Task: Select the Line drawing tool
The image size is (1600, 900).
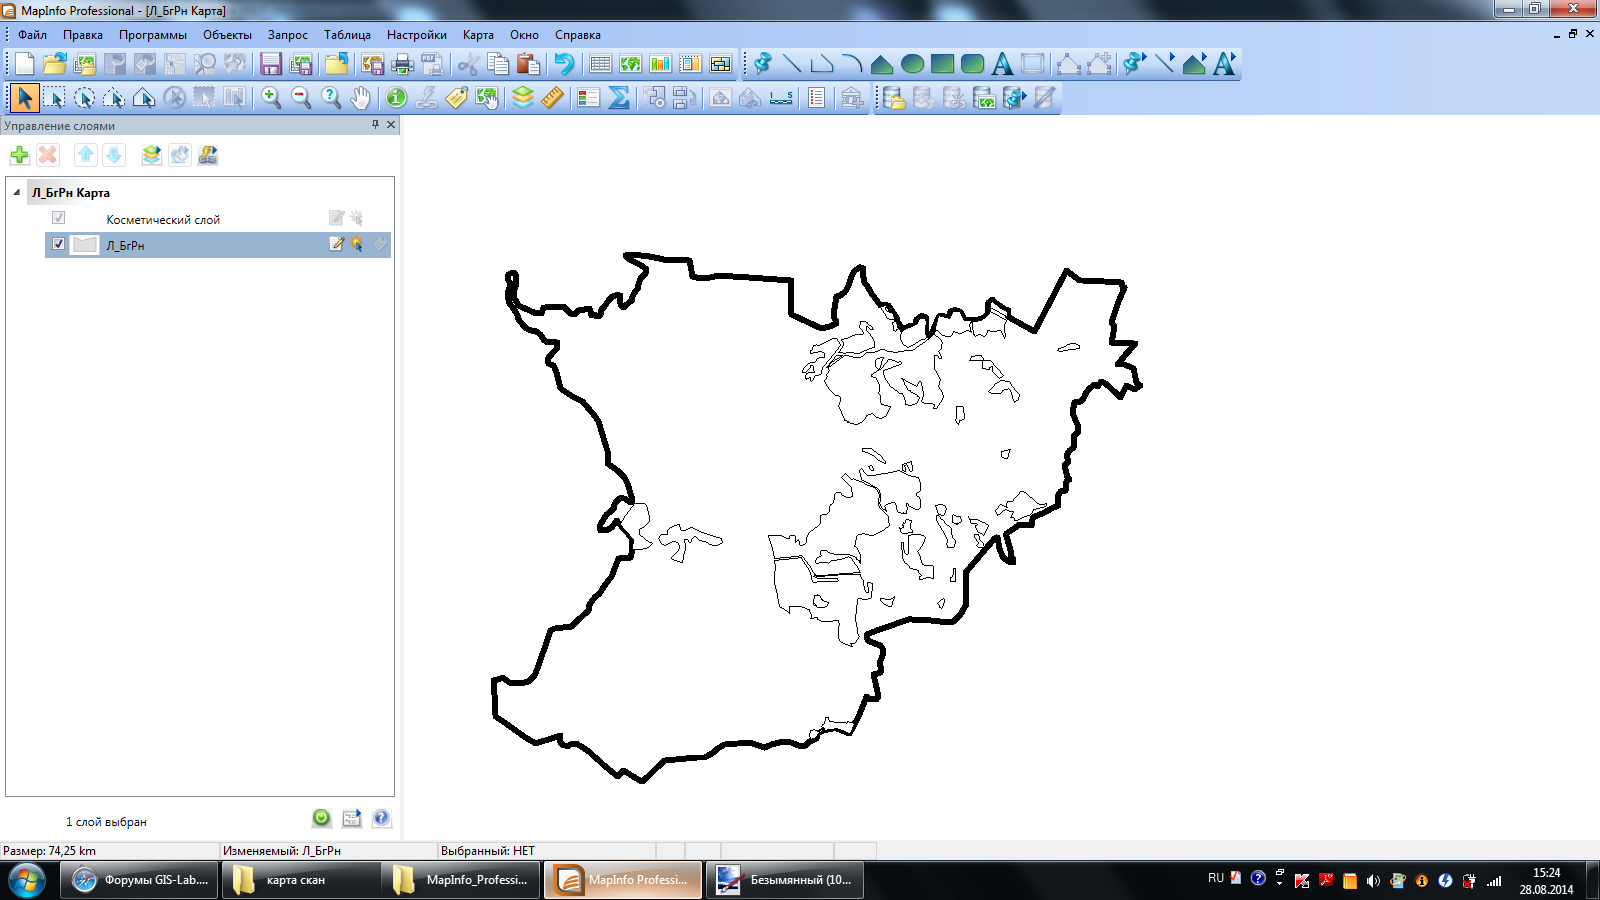Action: pos(792,64)
